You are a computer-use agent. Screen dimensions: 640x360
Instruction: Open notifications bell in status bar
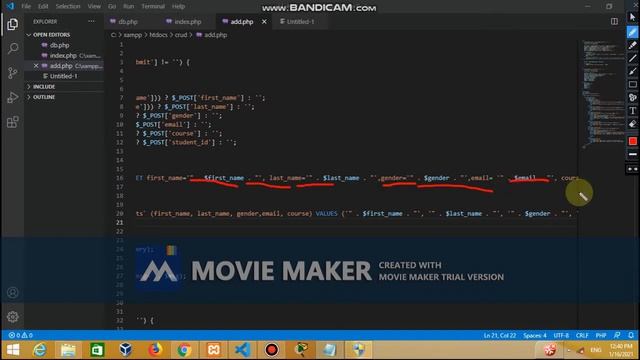pyautogui.click(x=631, y=335)
